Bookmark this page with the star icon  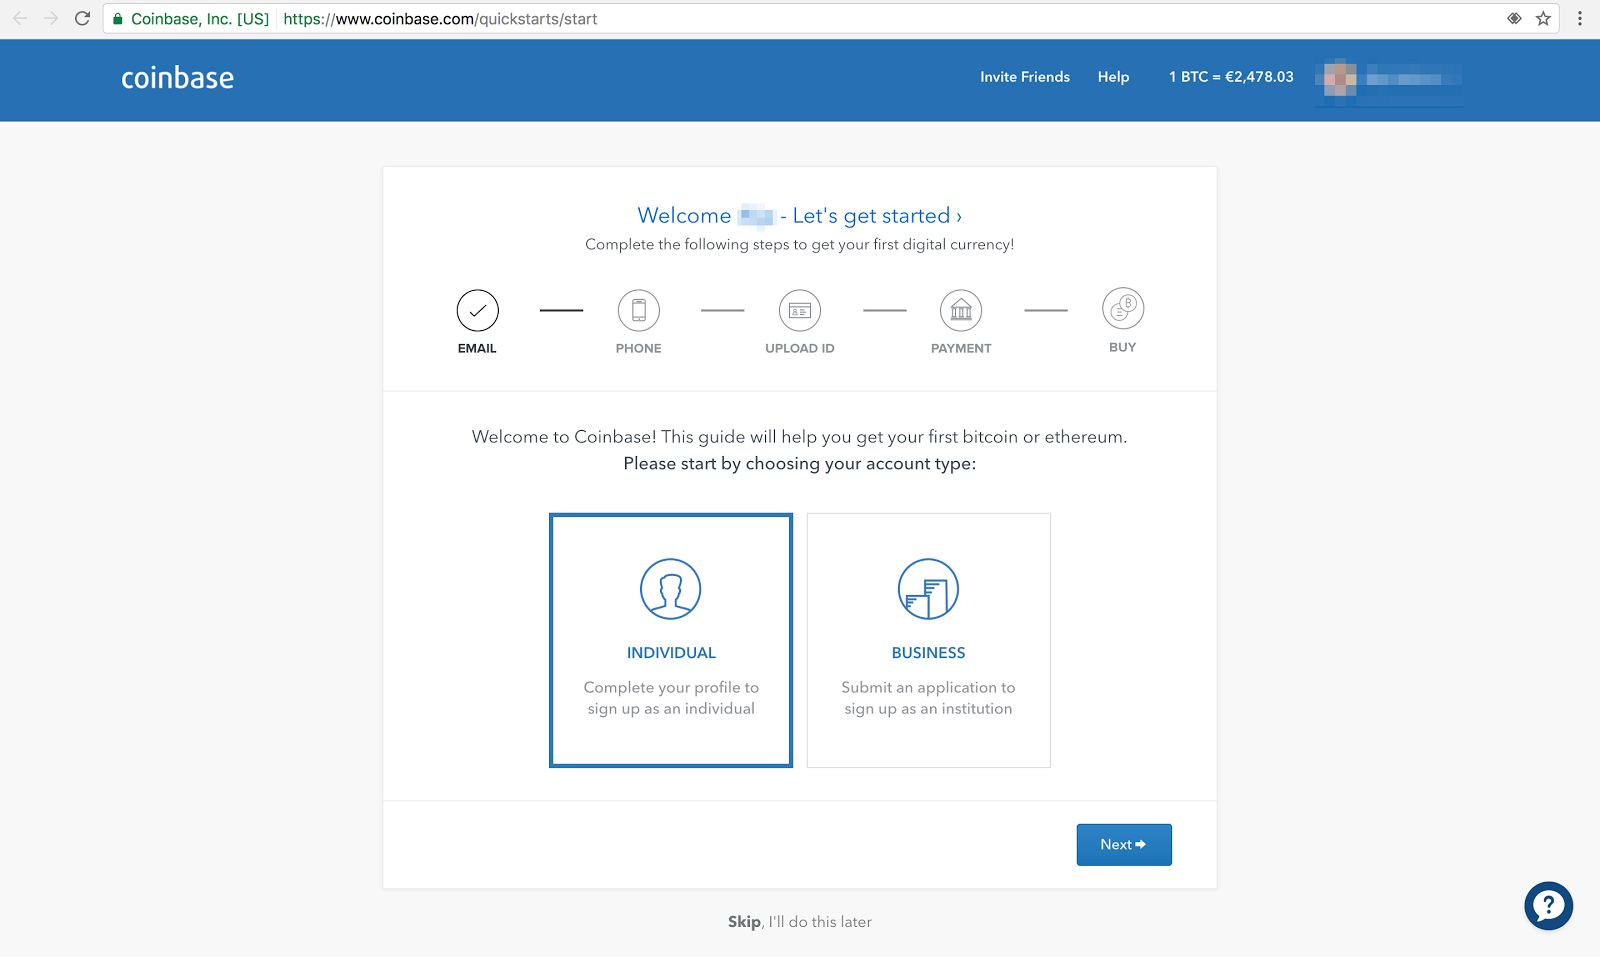1543,18
